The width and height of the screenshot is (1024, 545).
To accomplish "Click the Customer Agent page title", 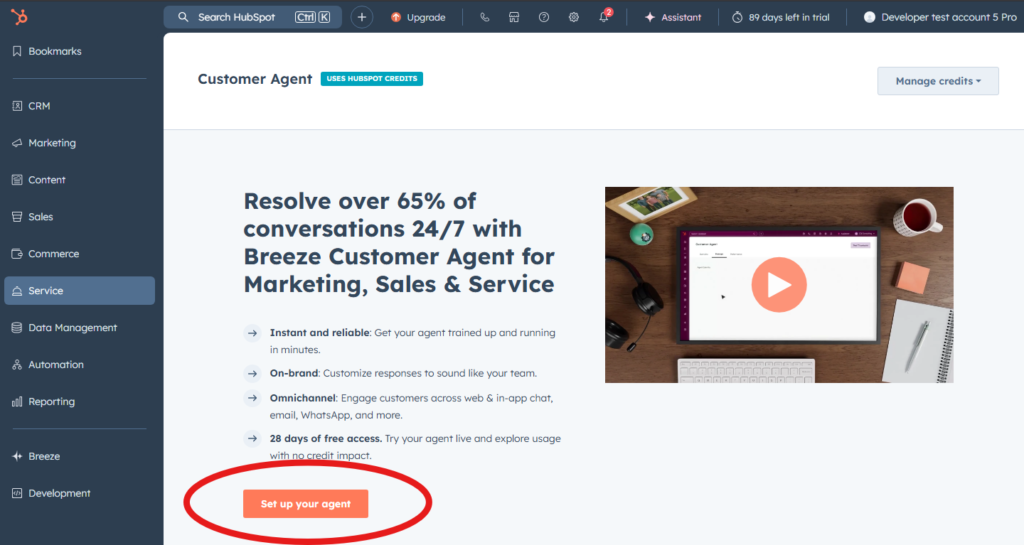I will [255, 79].
